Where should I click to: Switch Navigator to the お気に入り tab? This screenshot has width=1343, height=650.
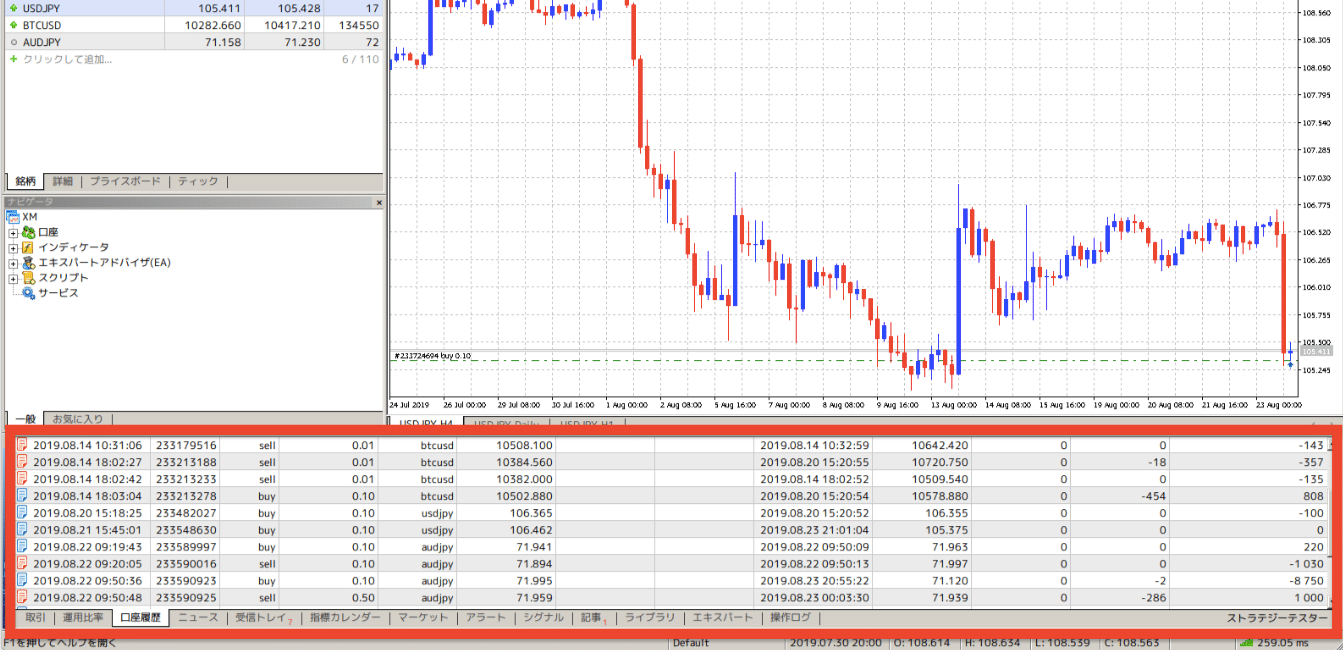77,418
